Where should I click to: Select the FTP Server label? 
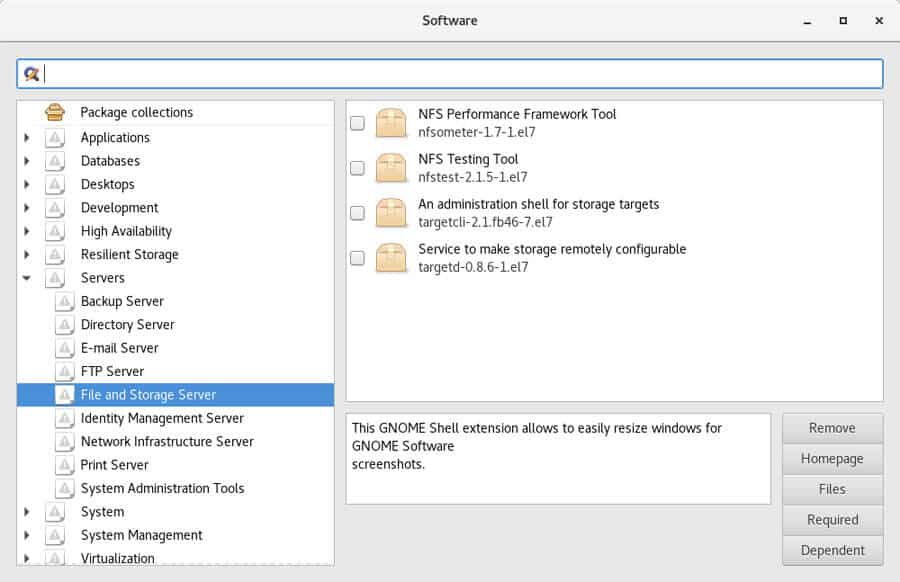[112, 371]
